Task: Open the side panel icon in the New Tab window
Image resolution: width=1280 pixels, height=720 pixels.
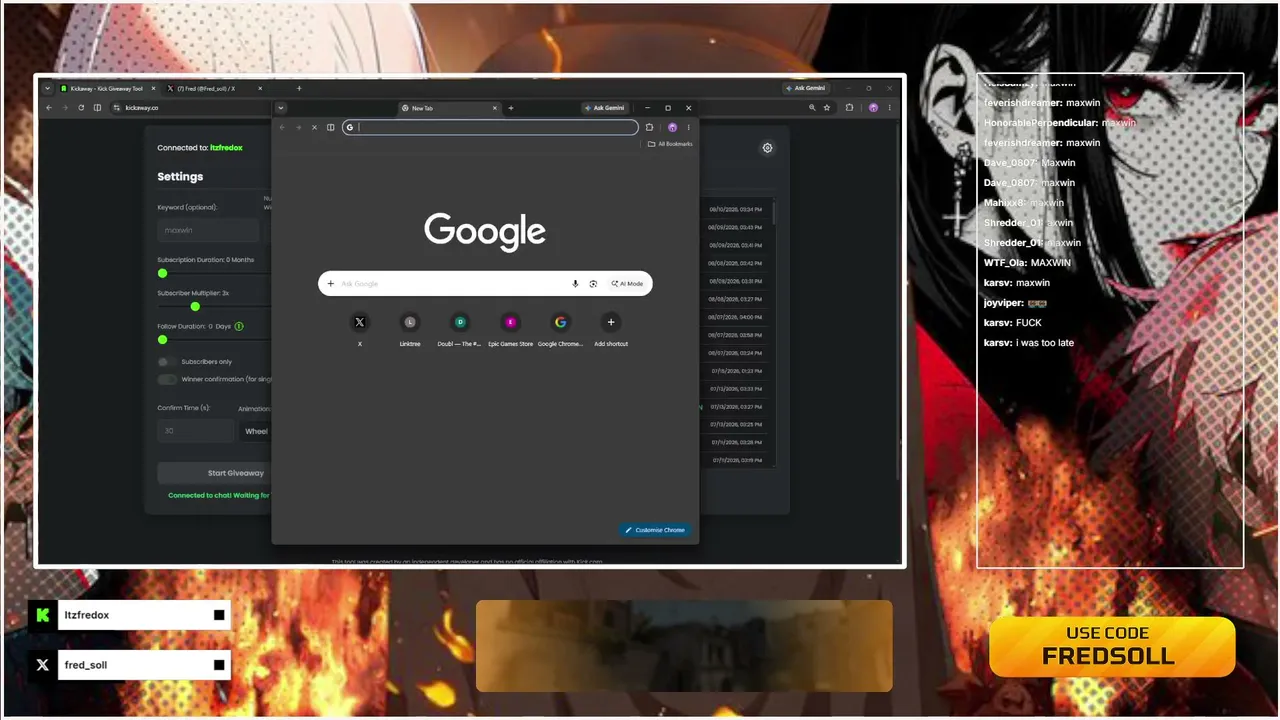Action: click(330, 127)
